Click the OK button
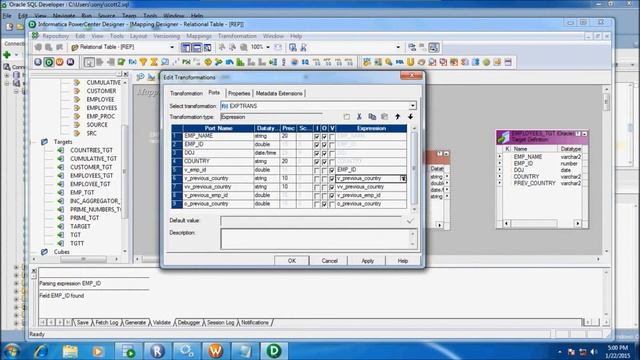This screenshot has height=360, width=640. tap(291, 261)
